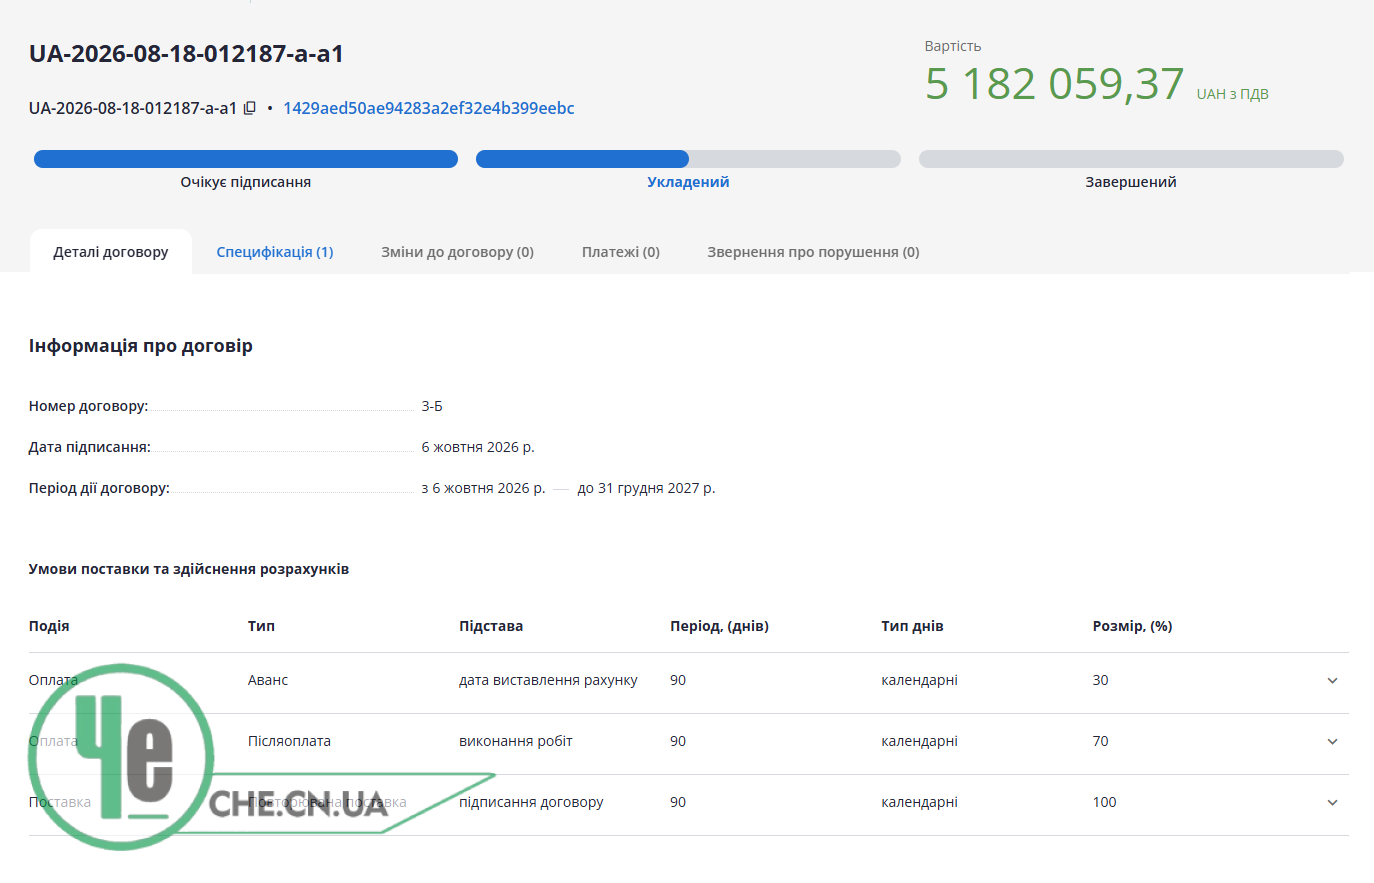Screen dimensions: 1374x883
Task: Click the підписання договору cell
Action: coord(531,802)
